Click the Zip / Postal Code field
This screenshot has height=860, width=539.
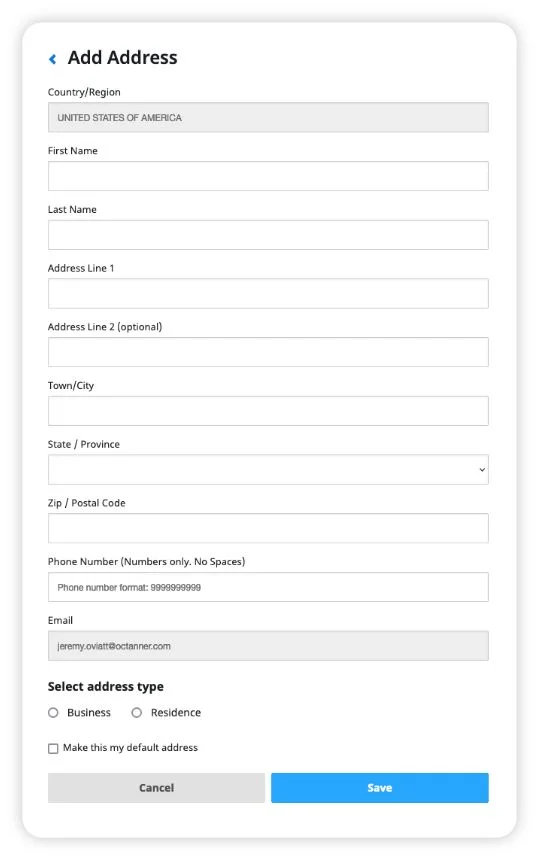click(268, 528)
